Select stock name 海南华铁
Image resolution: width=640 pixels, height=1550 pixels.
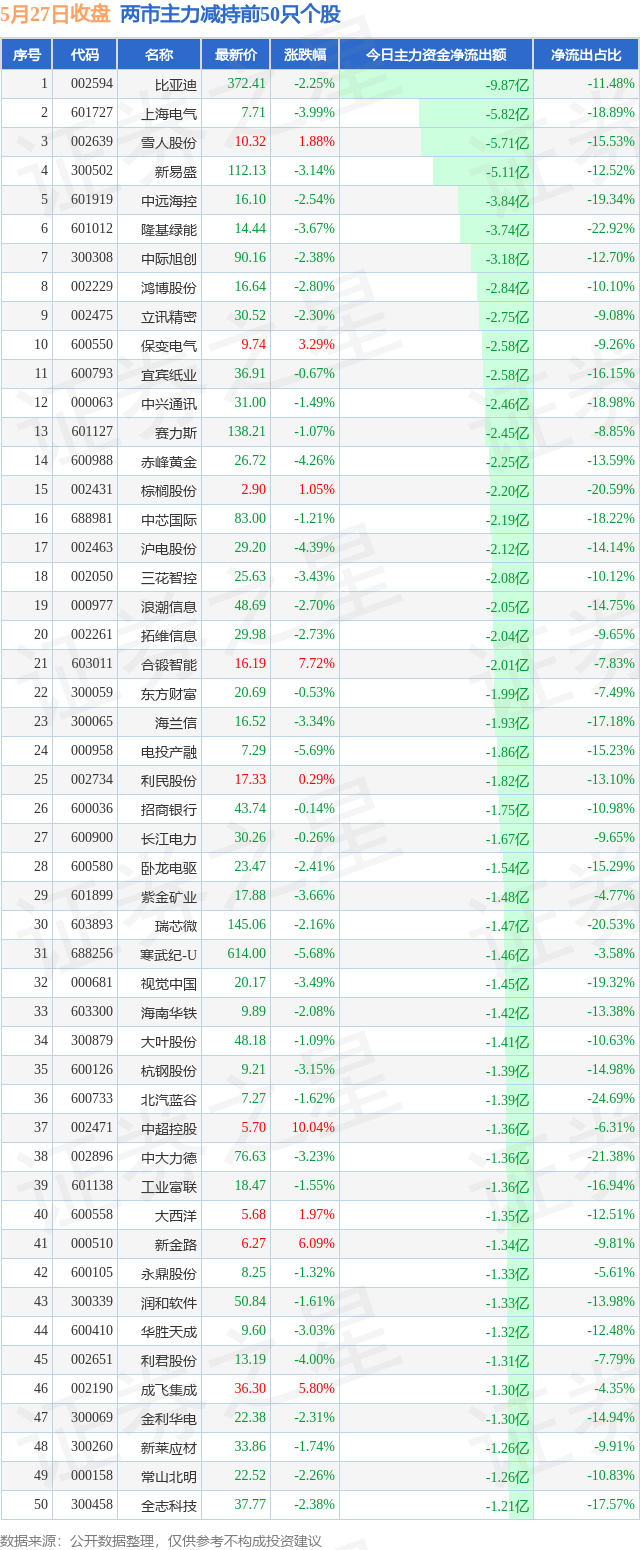(x=169, y=1012)
